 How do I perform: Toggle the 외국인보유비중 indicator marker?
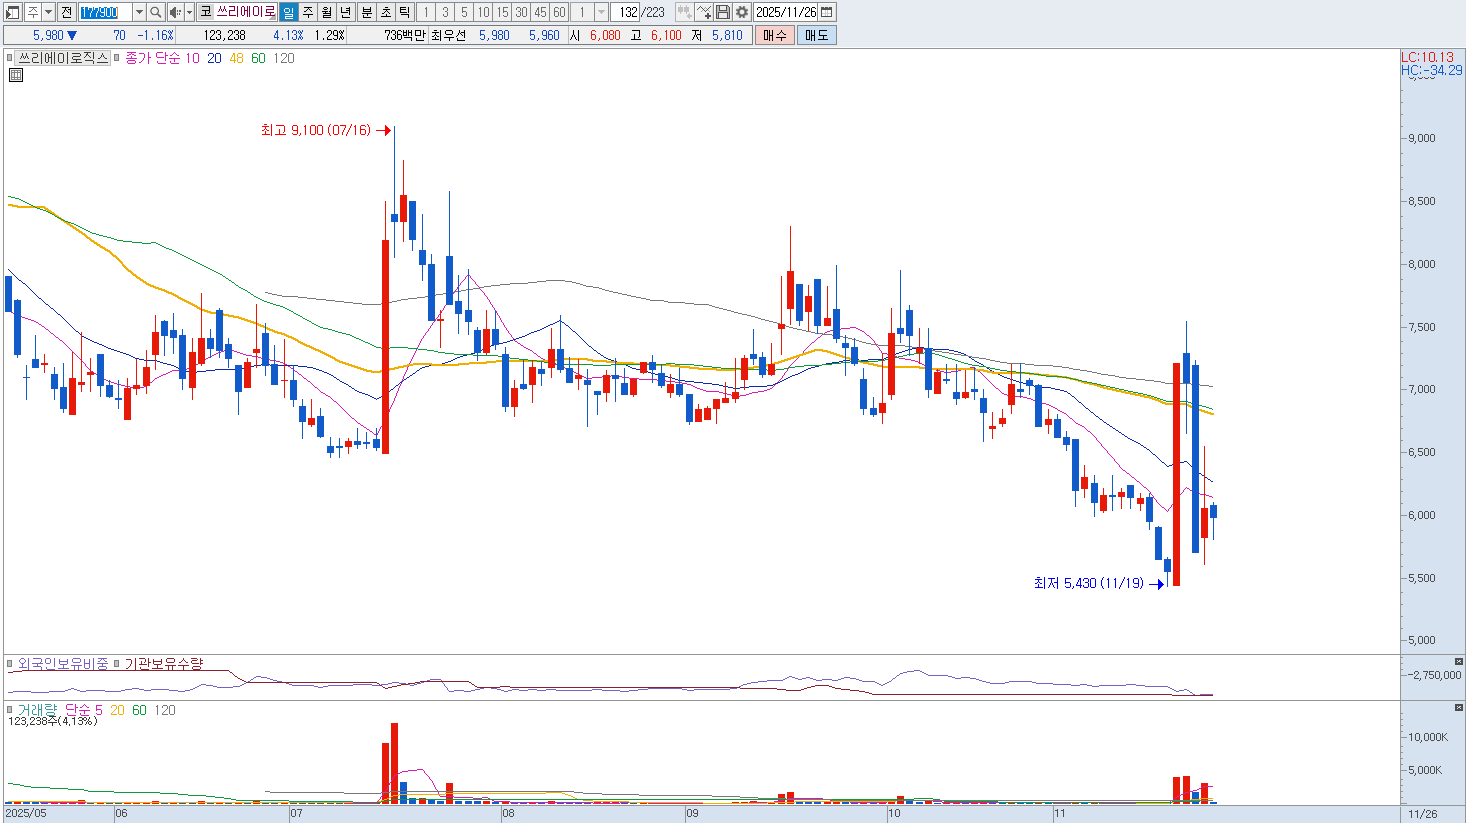point(11,664)
